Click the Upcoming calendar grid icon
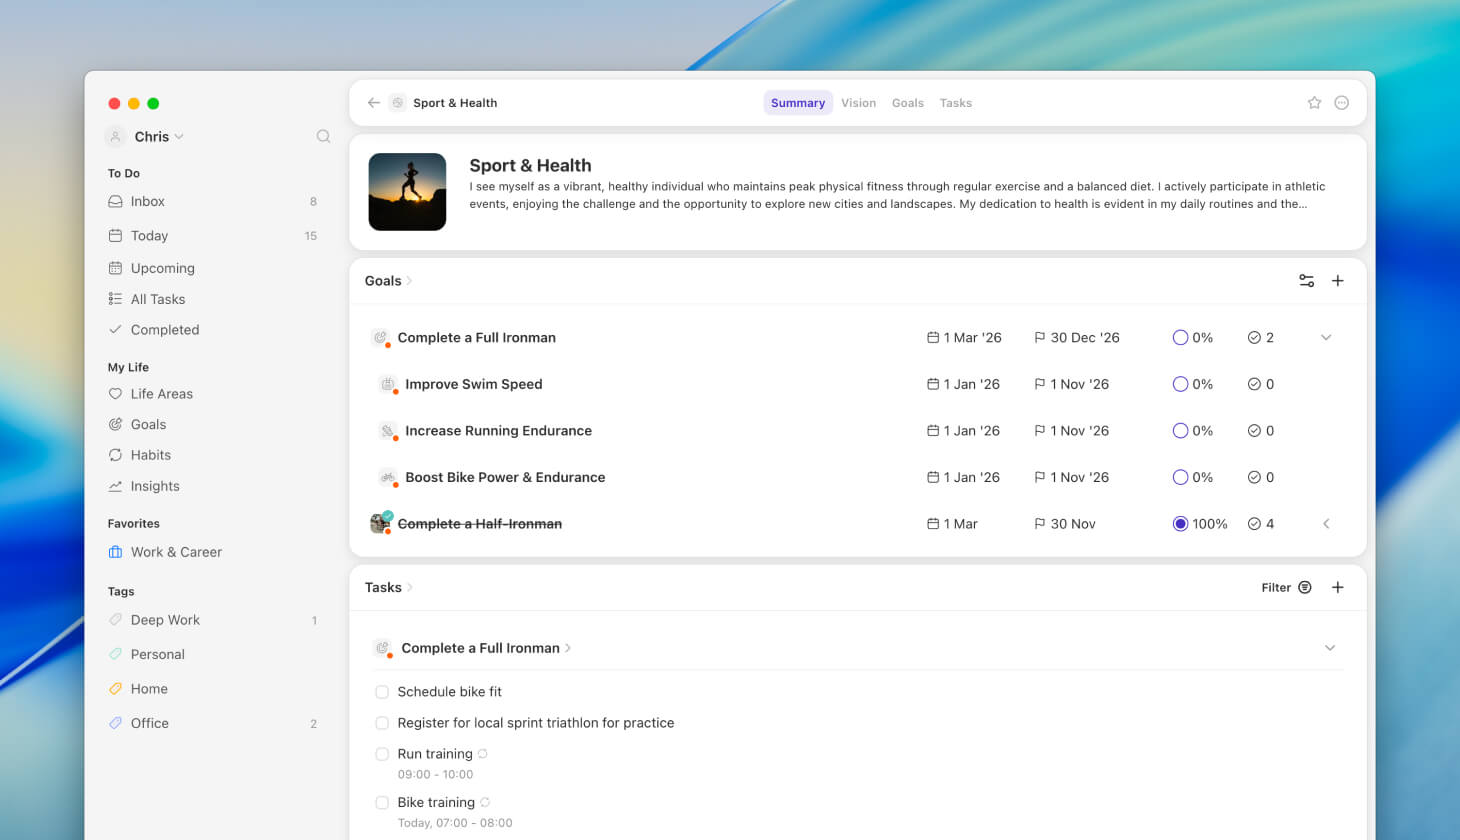1460x840 pixels. pyautogui.click(x=115, y=268)
